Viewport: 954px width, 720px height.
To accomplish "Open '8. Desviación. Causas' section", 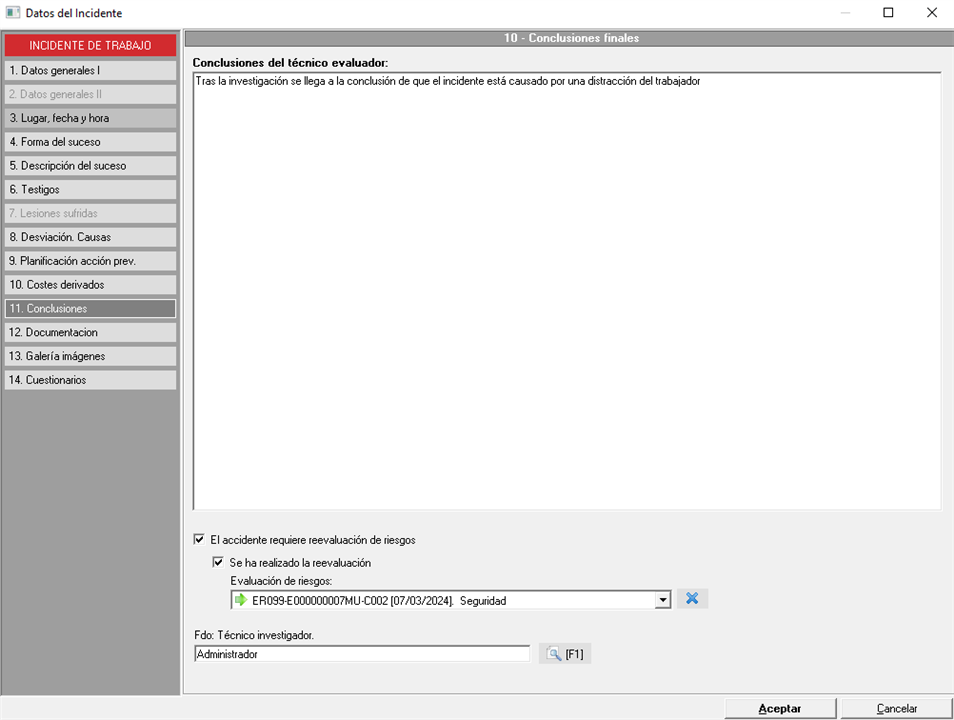I will pos(90,237).
